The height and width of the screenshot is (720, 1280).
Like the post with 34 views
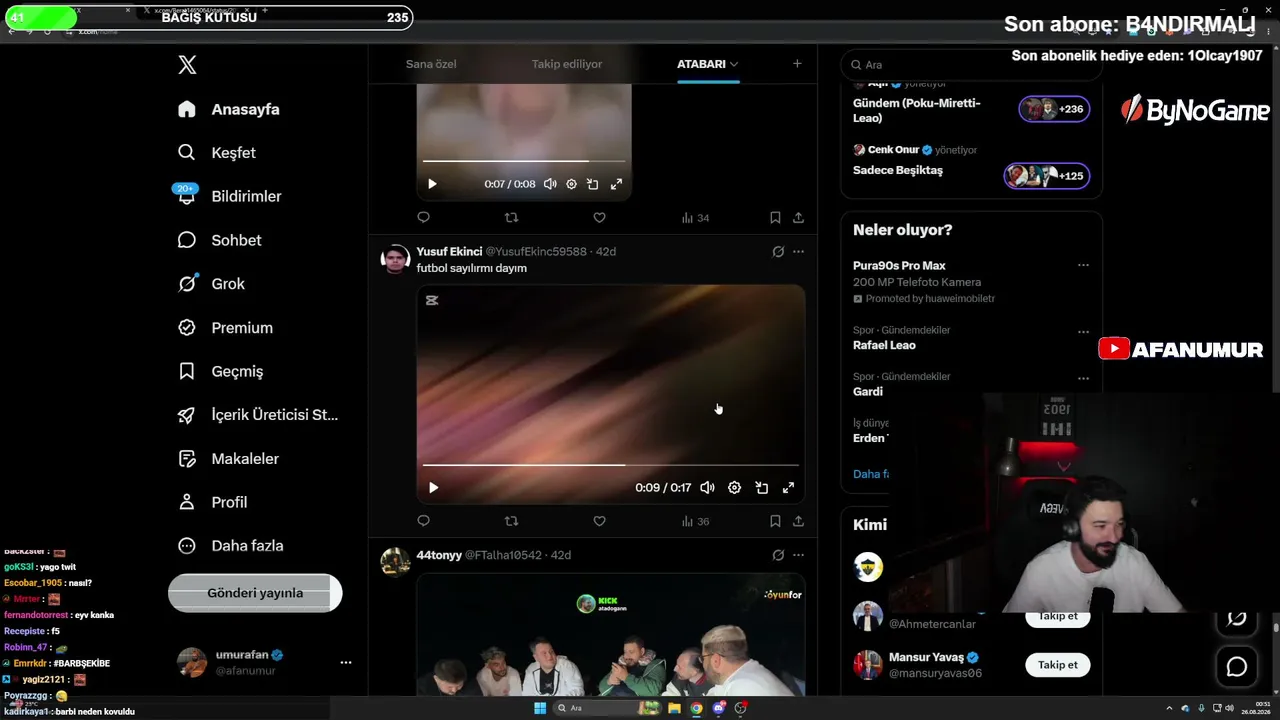[x=599, y=217]
